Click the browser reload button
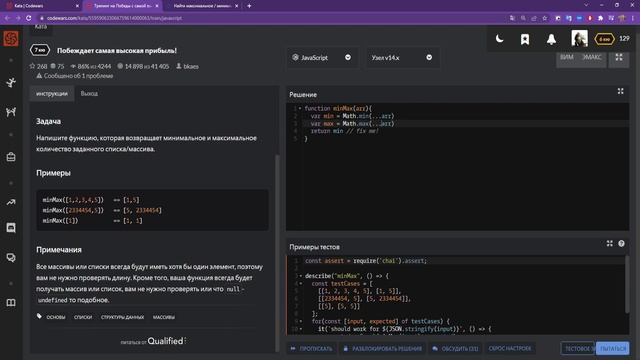 click(x=29, y=18)
